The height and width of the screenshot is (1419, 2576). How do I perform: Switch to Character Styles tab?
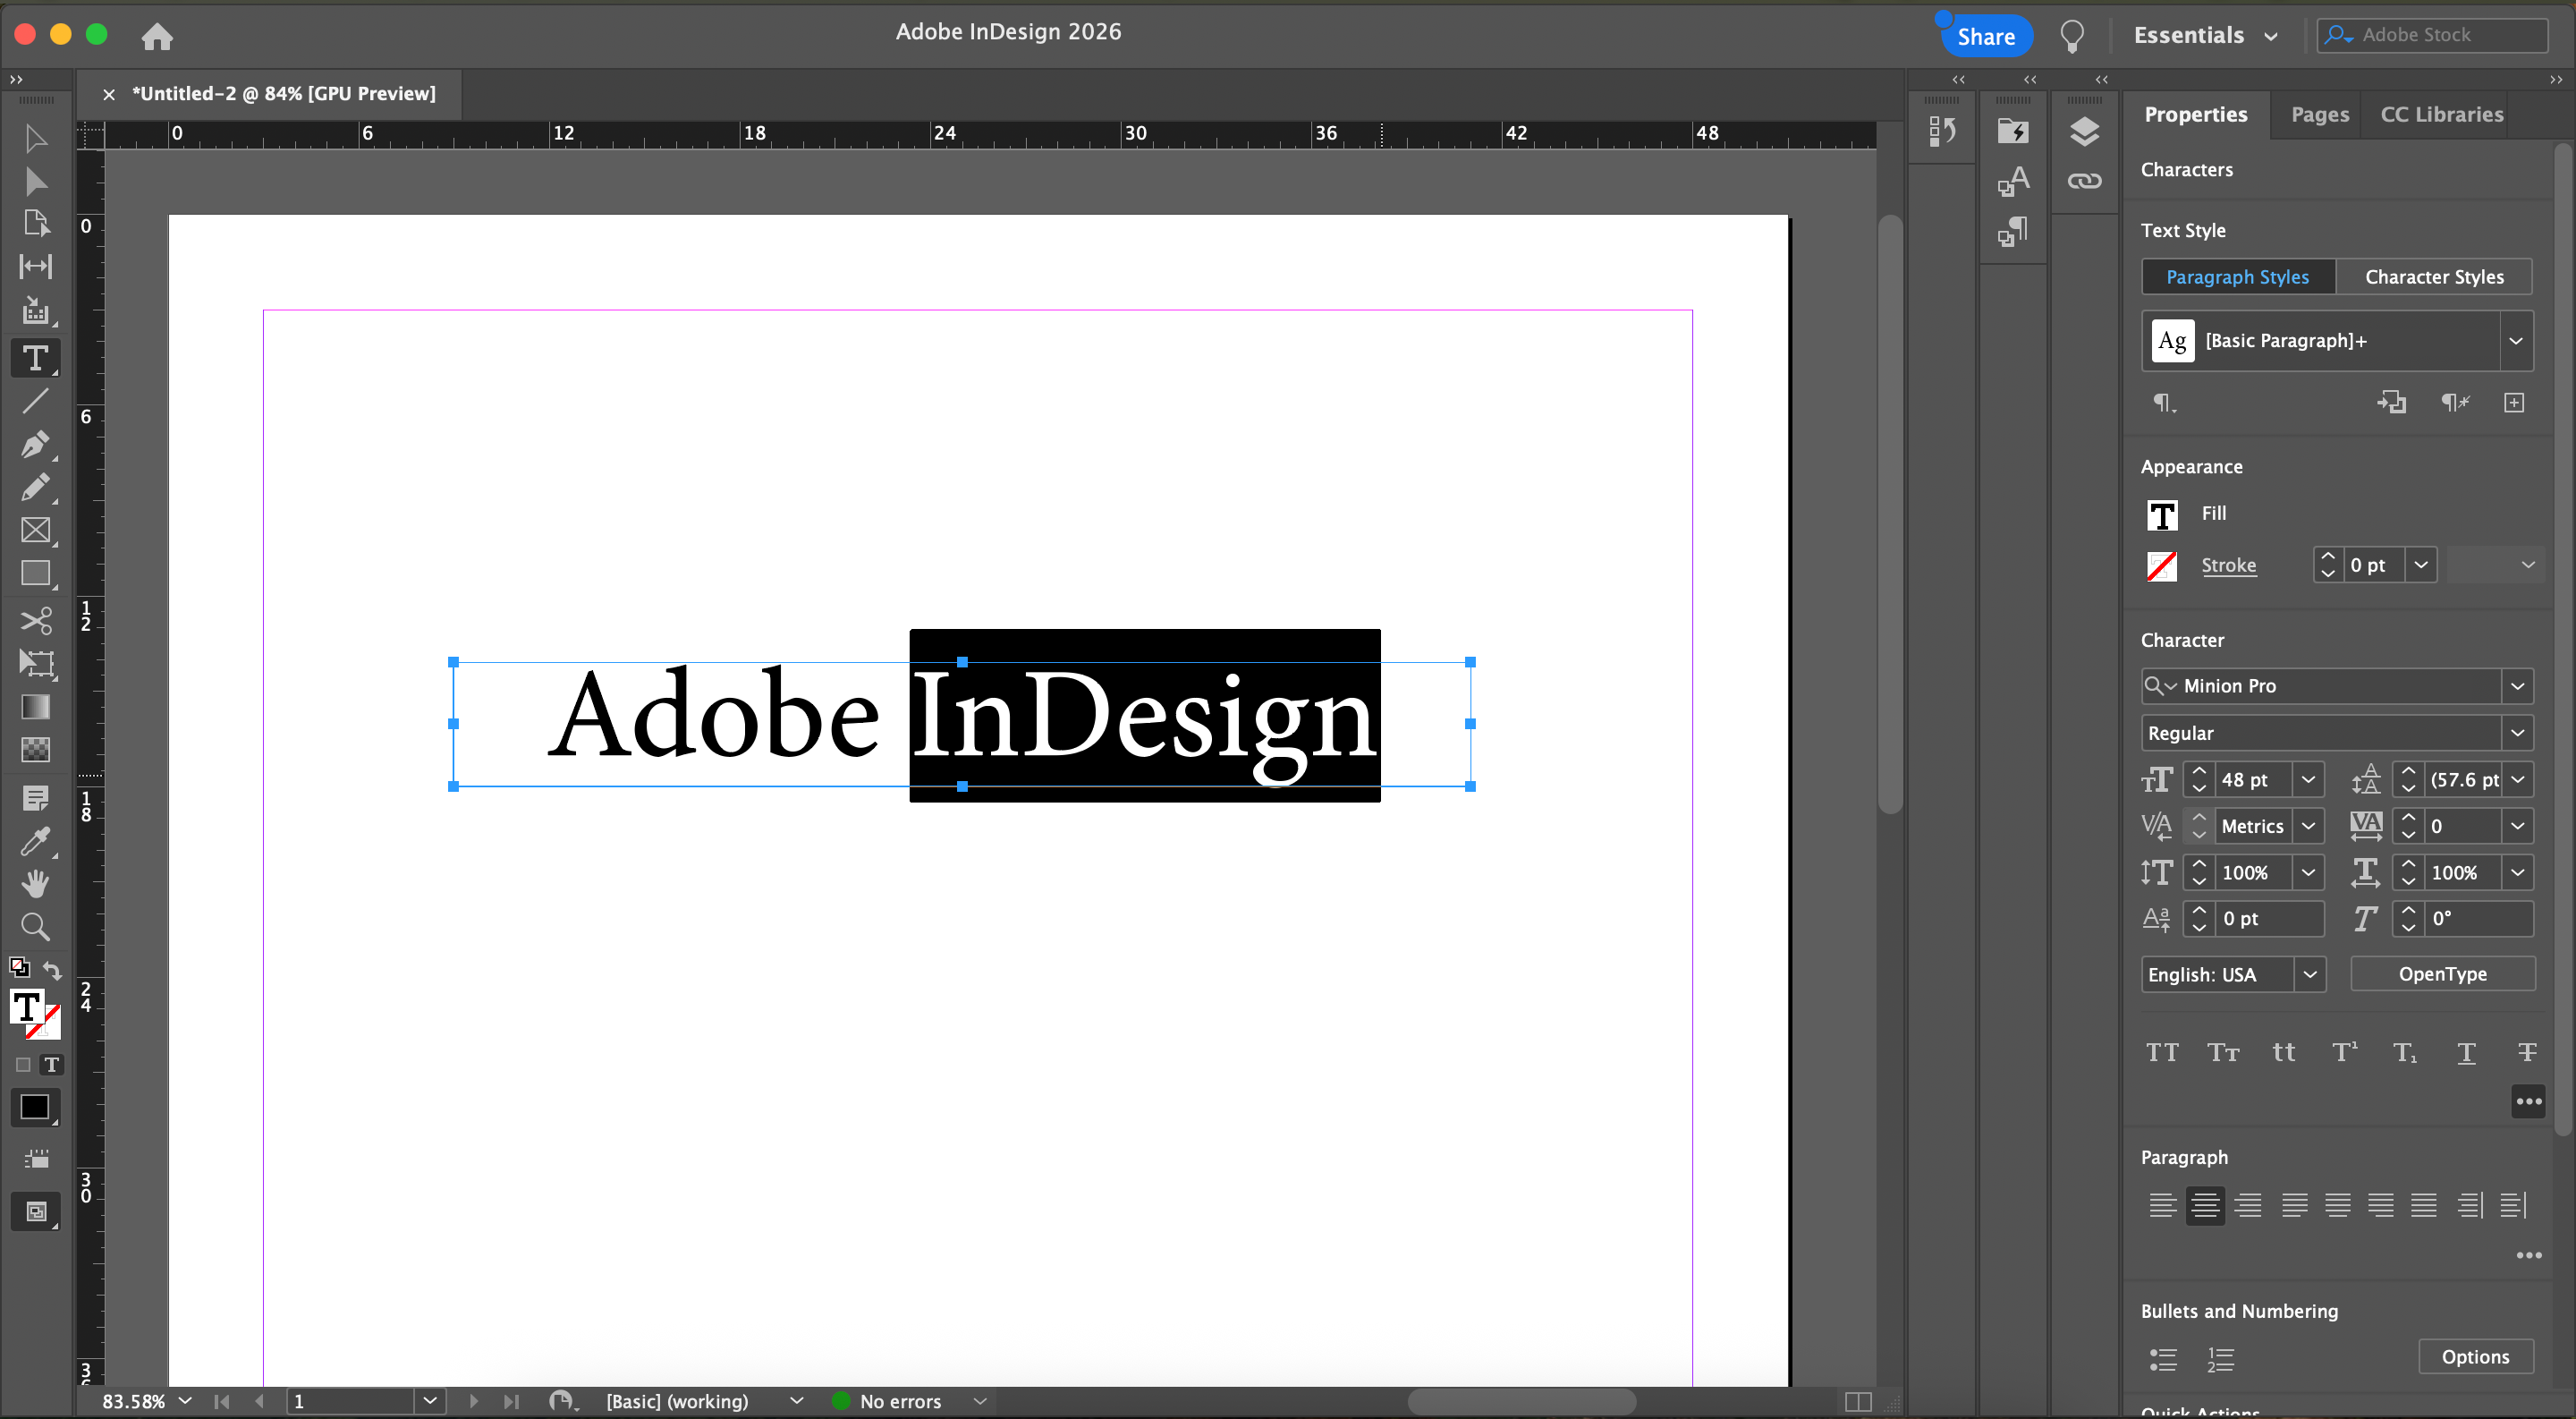[2433, 277]
